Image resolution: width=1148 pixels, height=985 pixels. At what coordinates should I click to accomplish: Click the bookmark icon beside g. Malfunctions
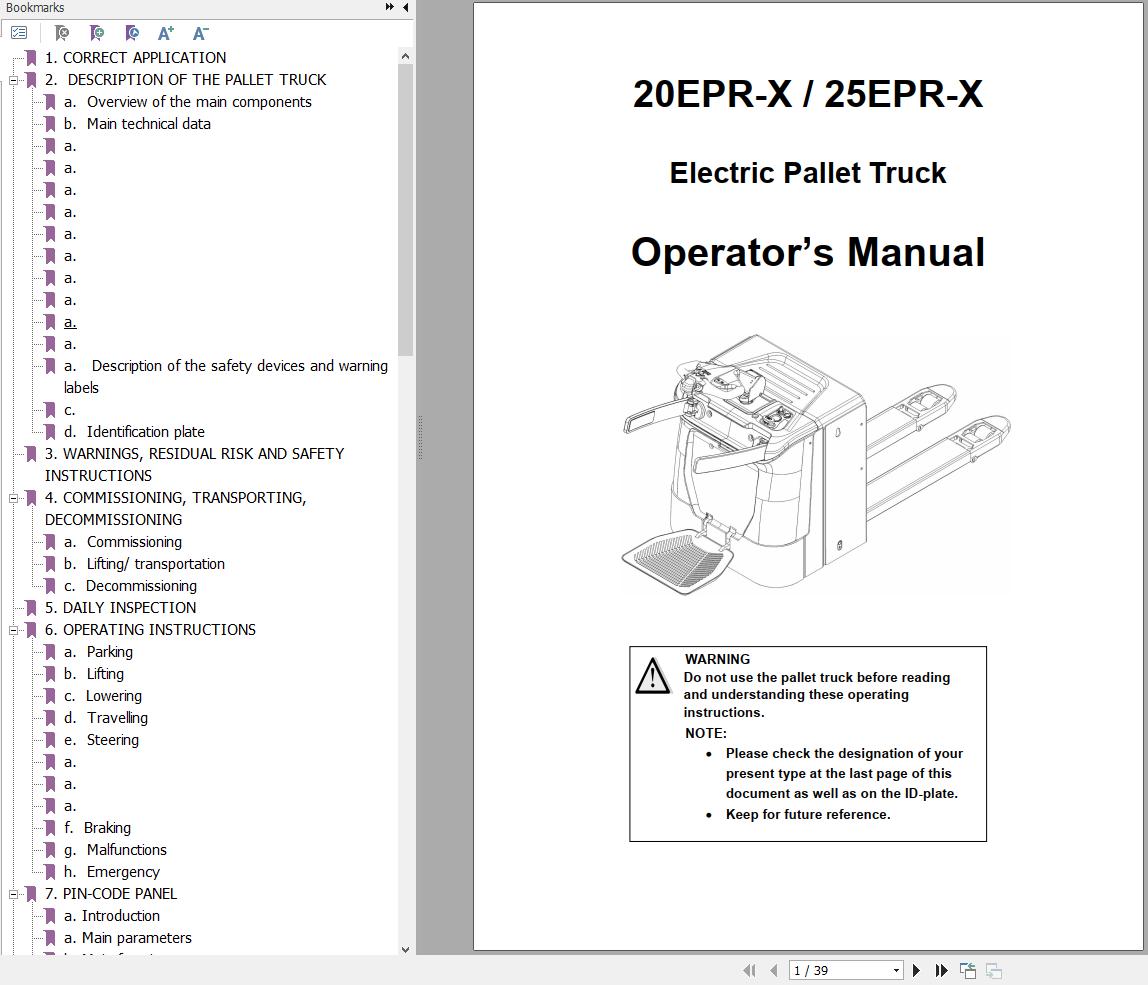(x=50, y=850)
